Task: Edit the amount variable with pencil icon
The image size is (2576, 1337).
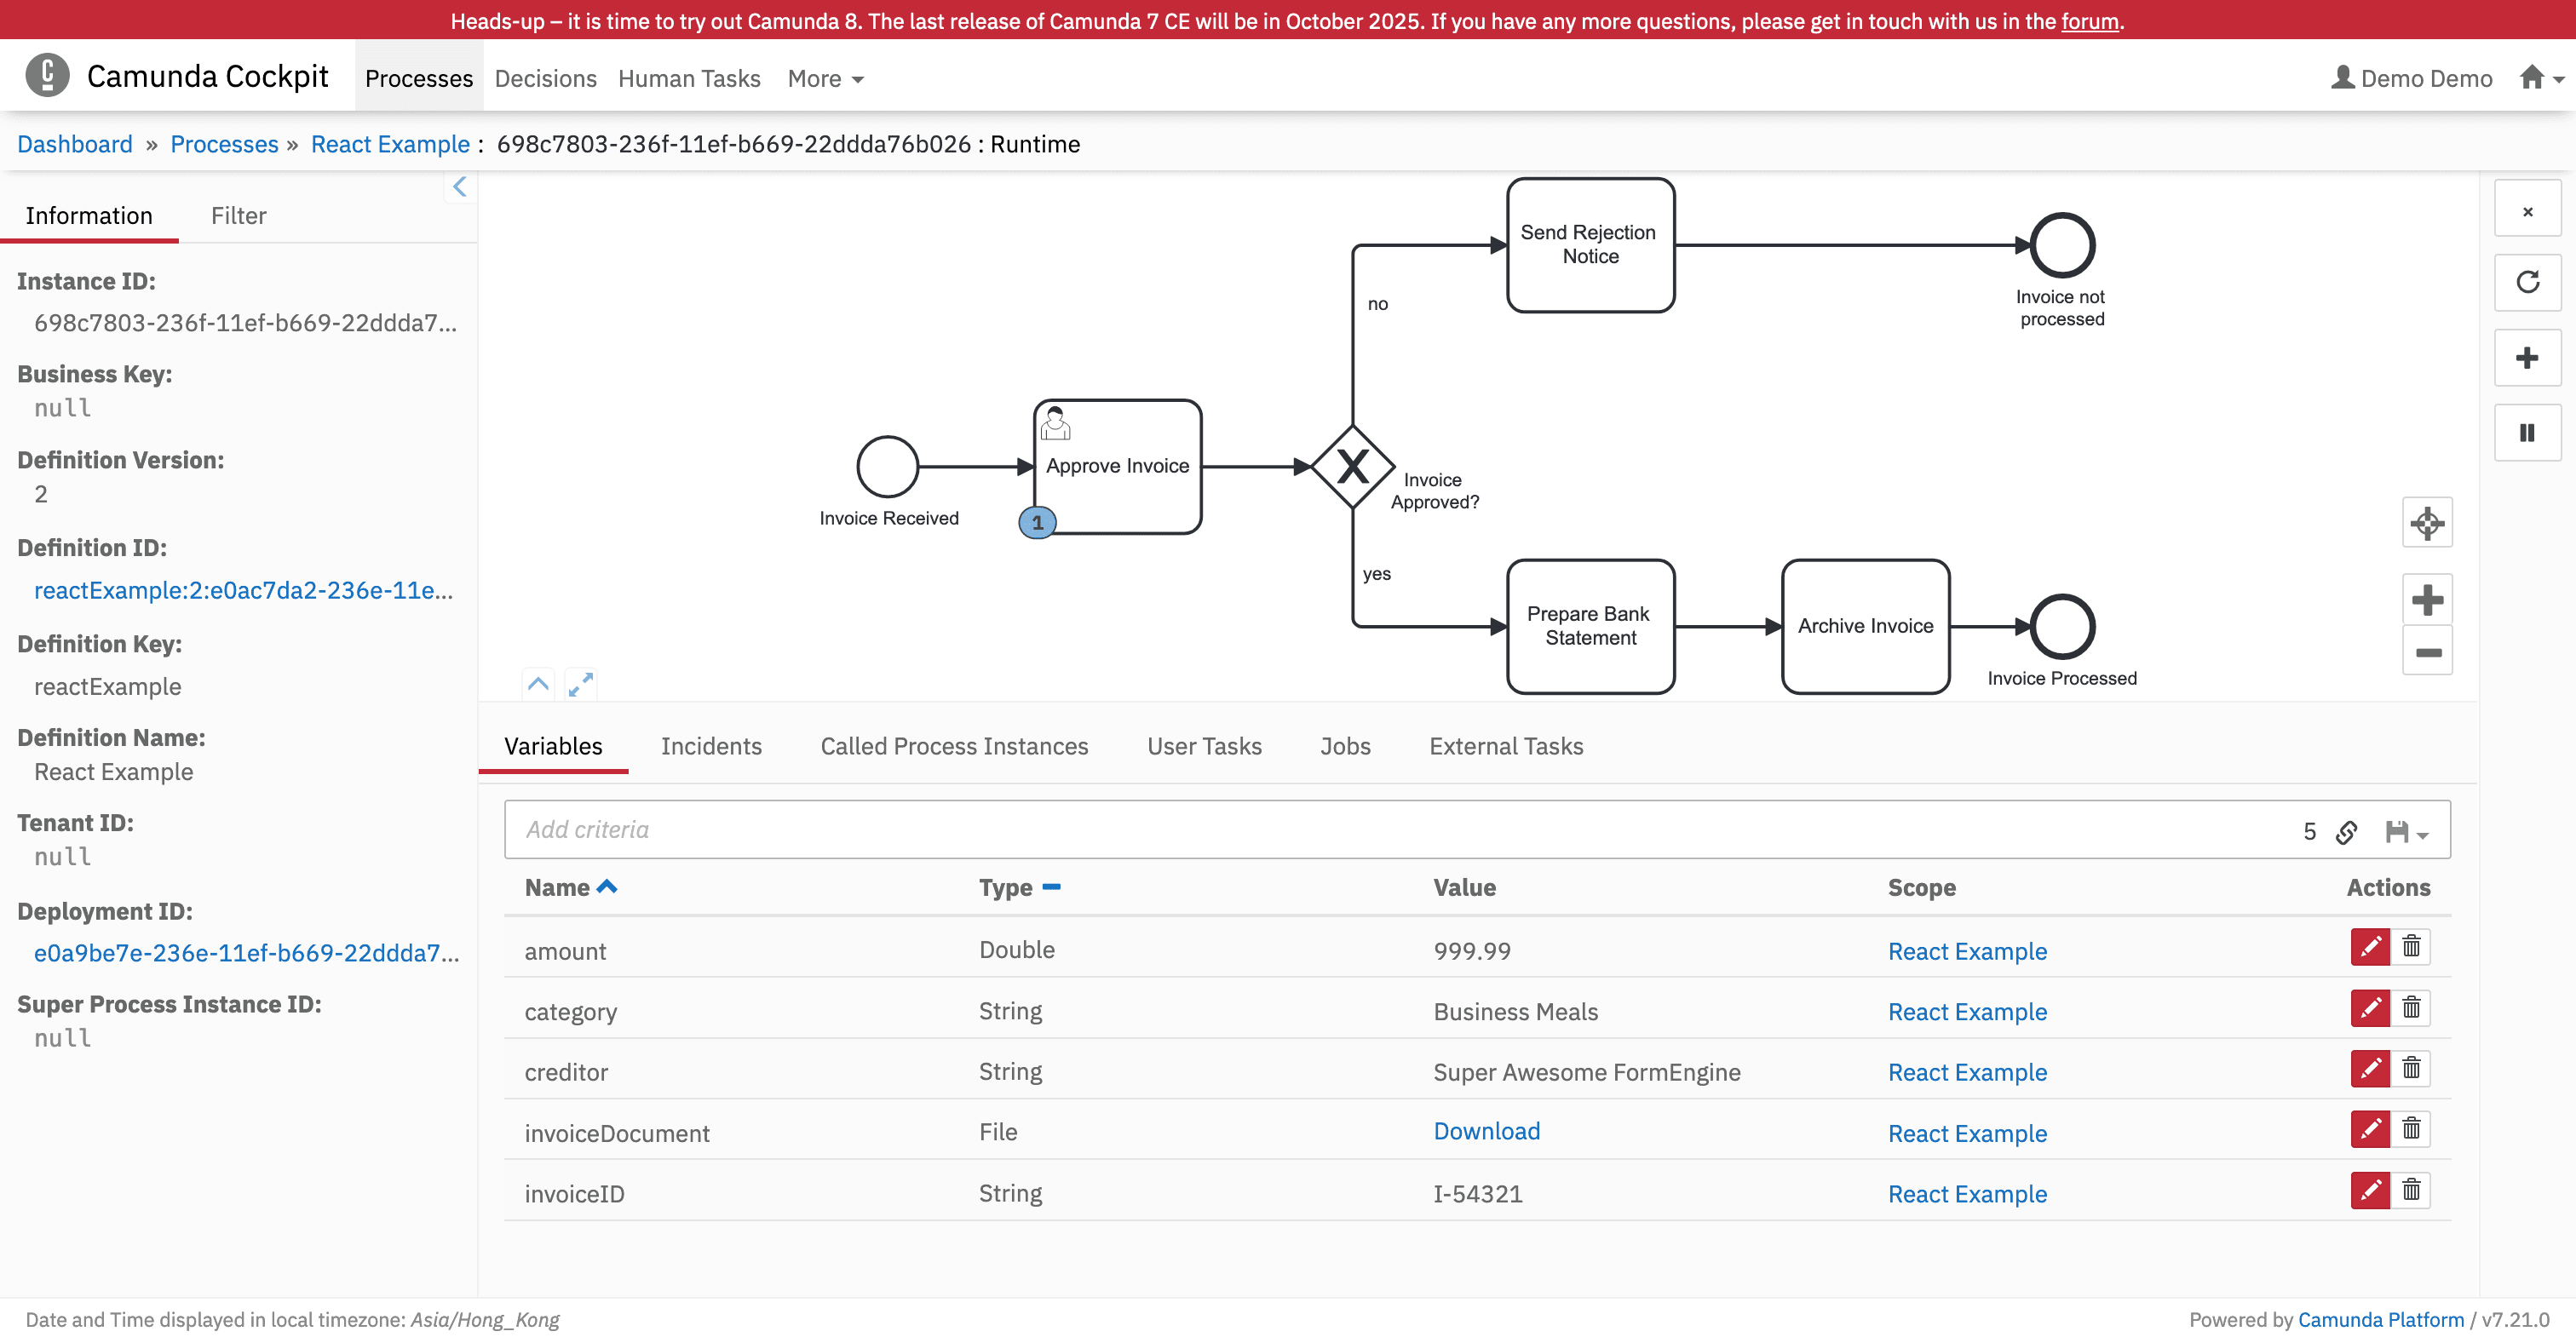Action: point(2369,946)
